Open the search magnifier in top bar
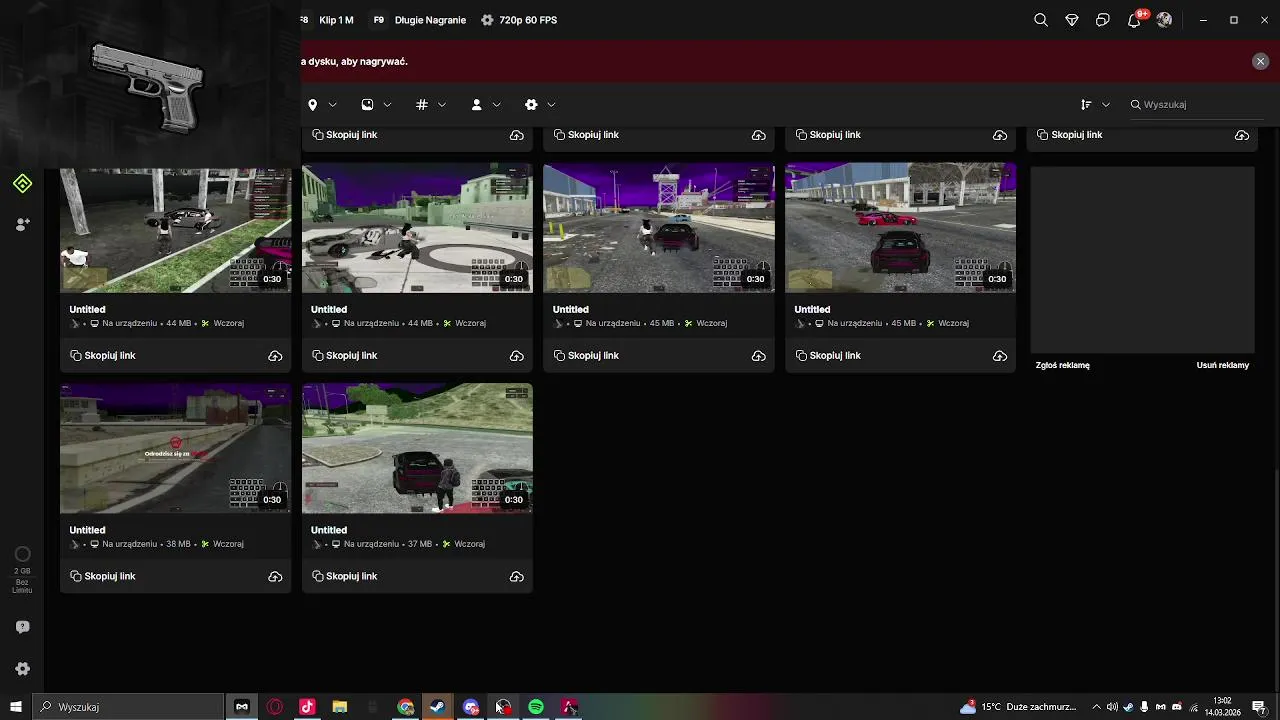 1041,20
